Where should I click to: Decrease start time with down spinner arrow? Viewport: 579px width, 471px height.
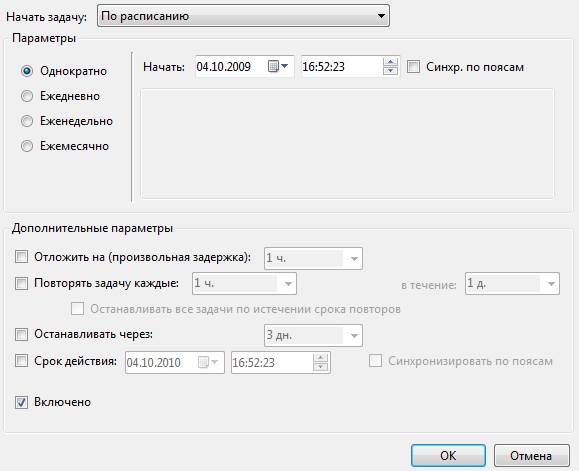tap(390, 71)
